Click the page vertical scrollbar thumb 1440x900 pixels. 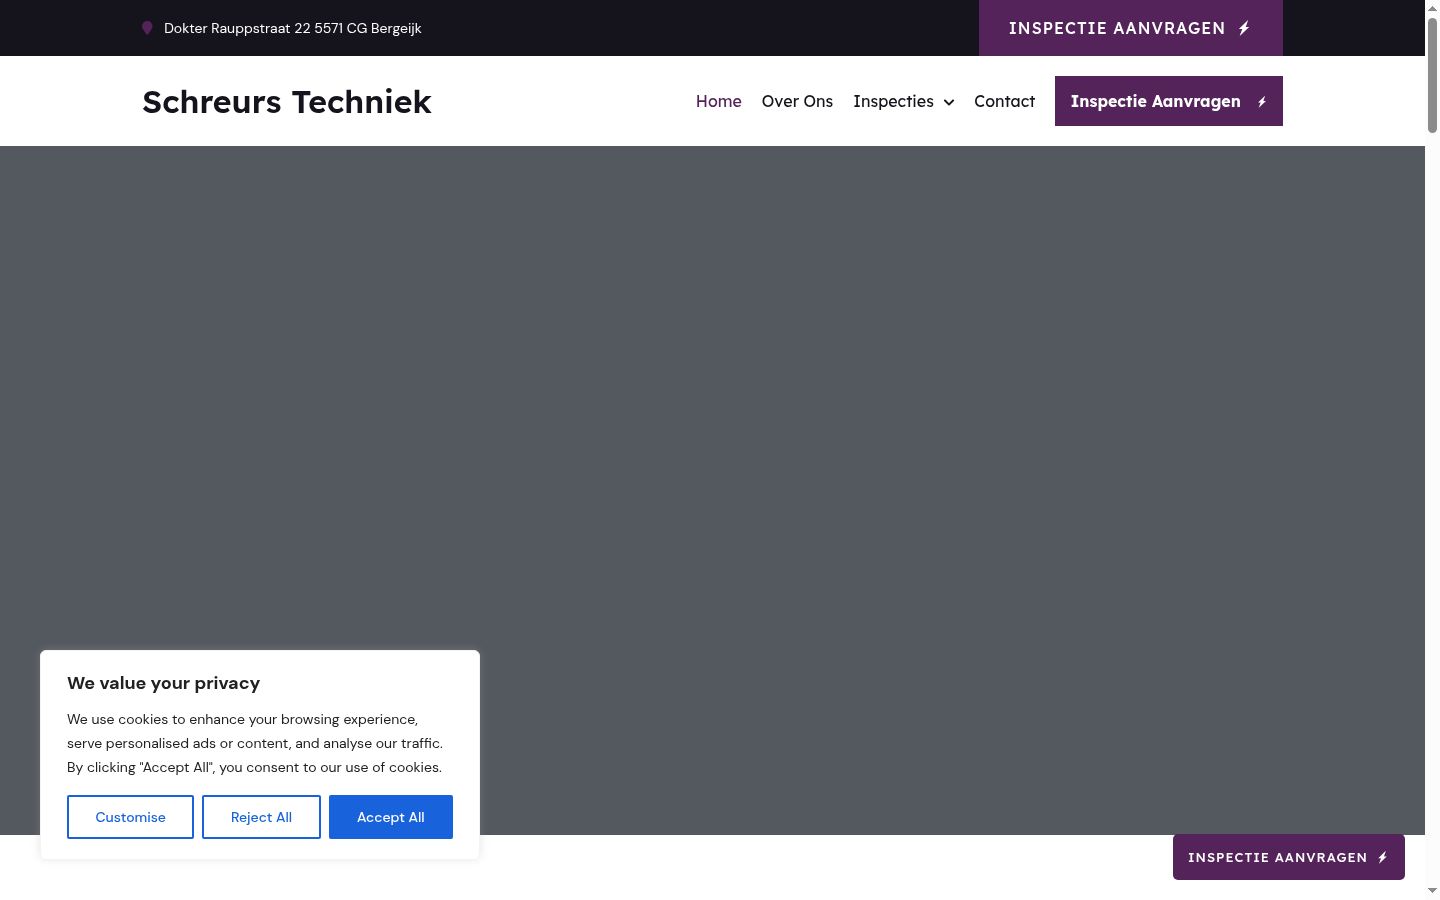click(1432, 75)
